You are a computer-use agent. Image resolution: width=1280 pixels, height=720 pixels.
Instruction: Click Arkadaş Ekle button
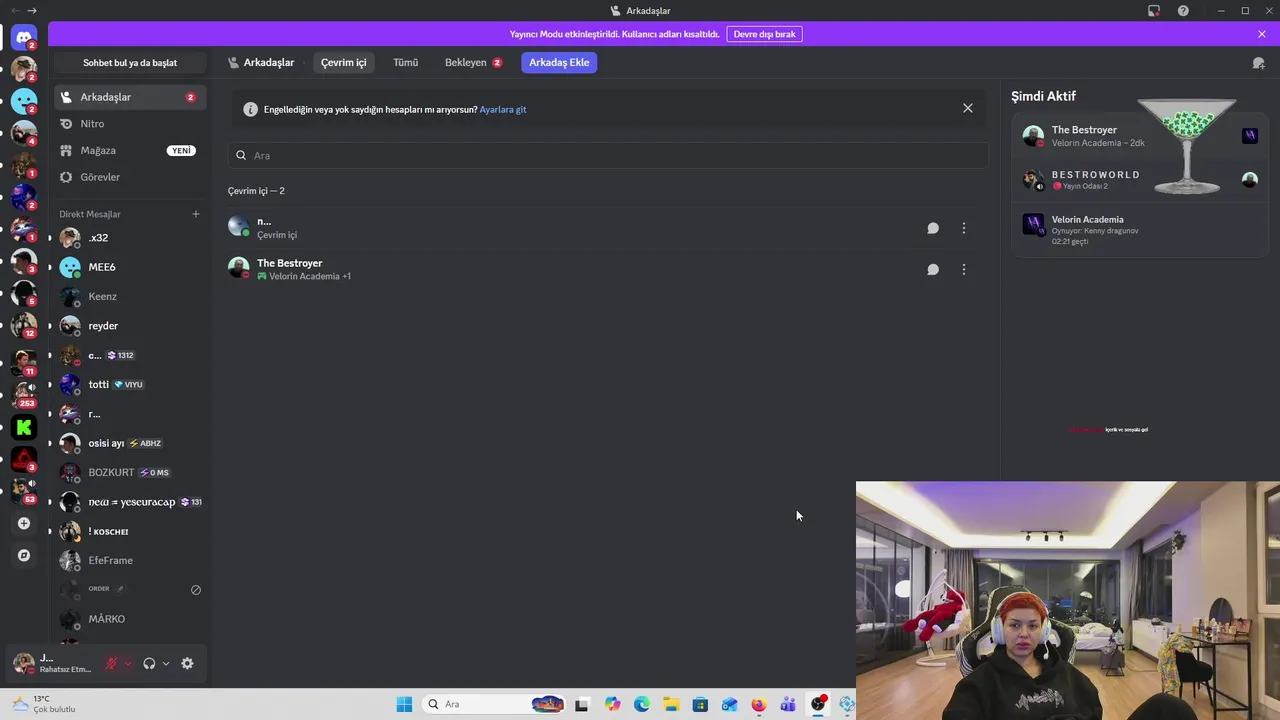(x=559, y=62)
